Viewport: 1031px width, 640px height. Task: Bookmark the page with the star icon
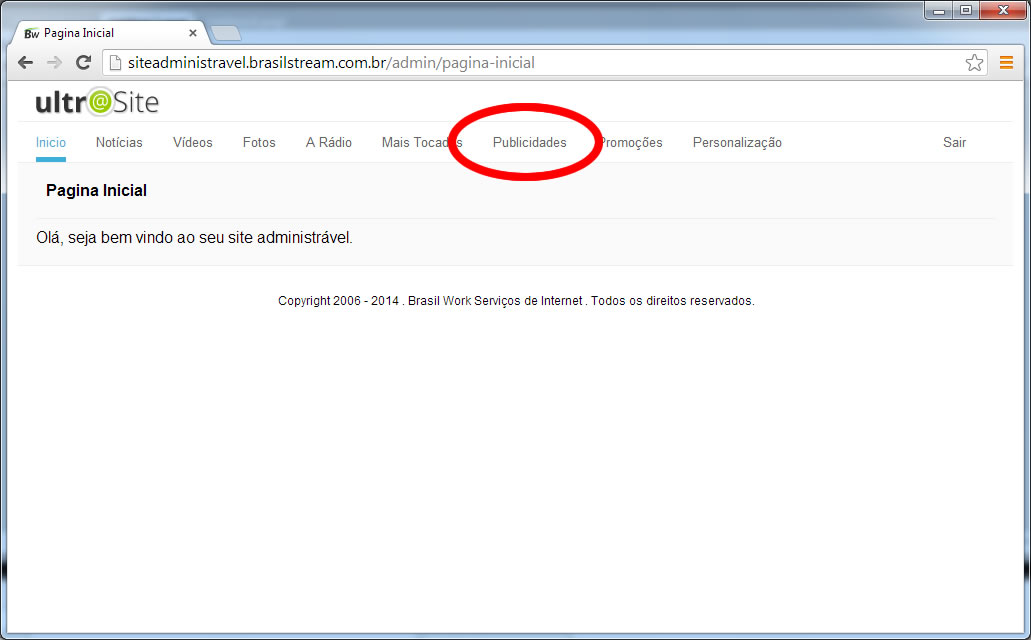(x=974, y=62)
